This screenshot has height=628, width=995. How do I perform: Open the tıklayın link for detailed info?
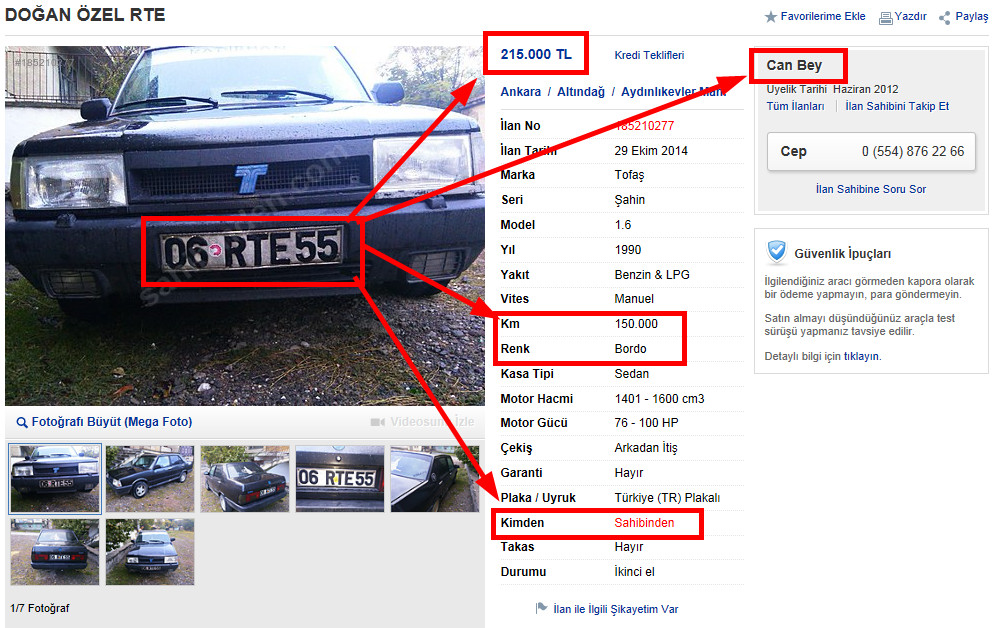point(862,357)
